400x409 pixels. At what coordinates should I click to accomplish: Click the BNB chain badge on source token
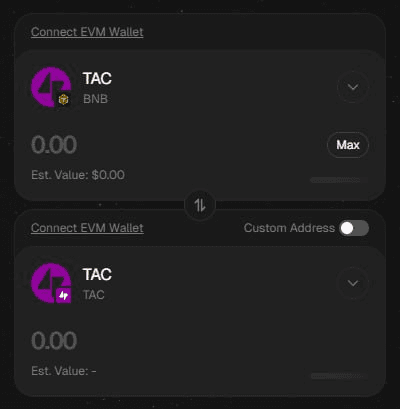[63, 99]
